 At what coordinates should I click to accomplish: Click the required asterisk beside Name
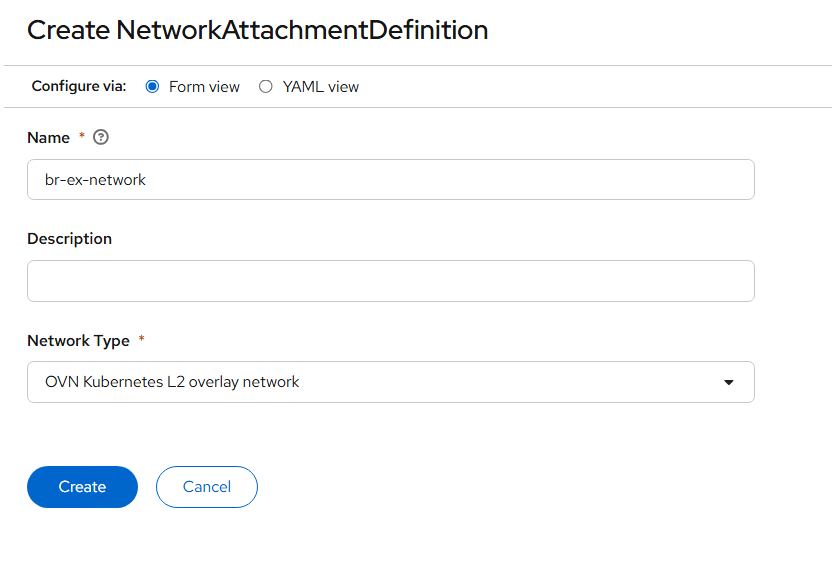pyautogui.click(x=81, y=137)
